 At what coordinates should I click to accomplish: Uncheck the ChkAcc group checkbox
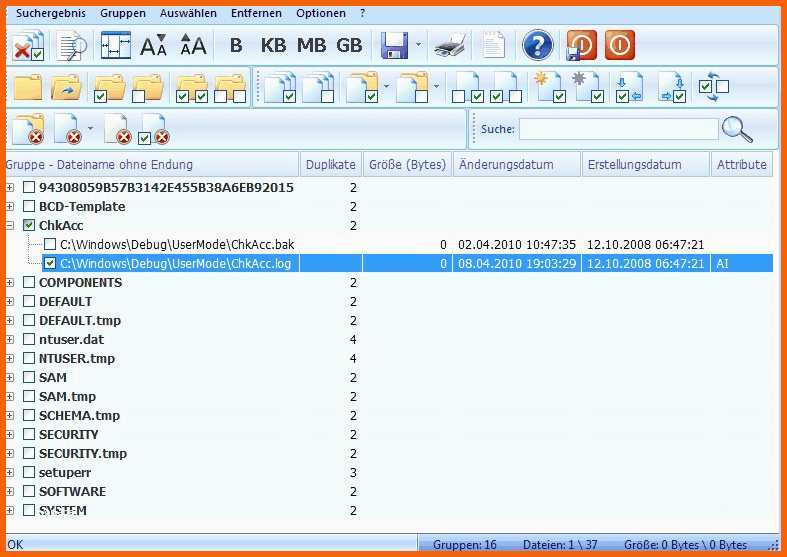(x=29, y=225)
